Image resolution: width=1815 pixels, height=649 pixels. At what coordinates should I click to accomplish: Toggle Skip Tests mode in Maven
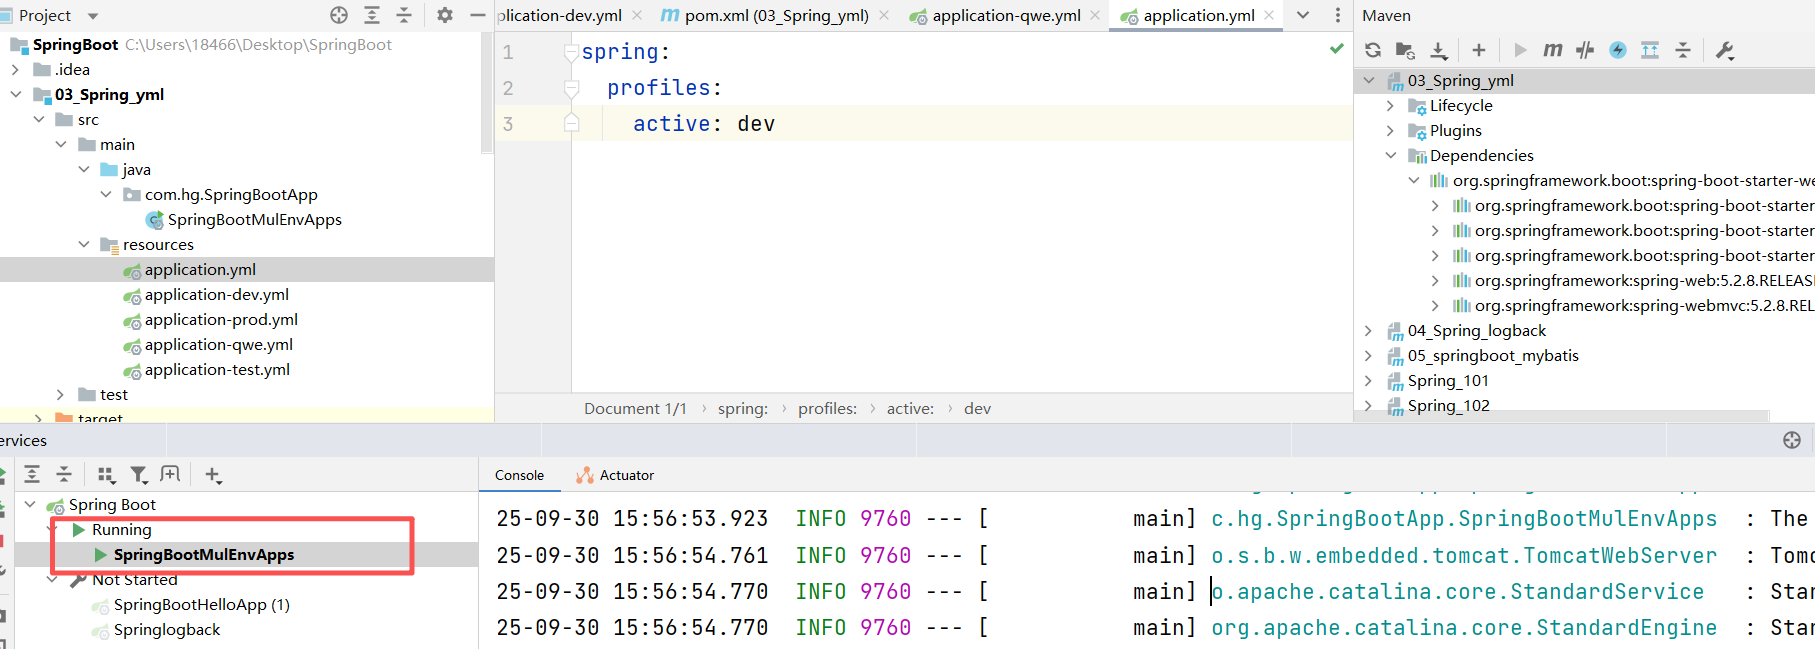(1585, 50)
